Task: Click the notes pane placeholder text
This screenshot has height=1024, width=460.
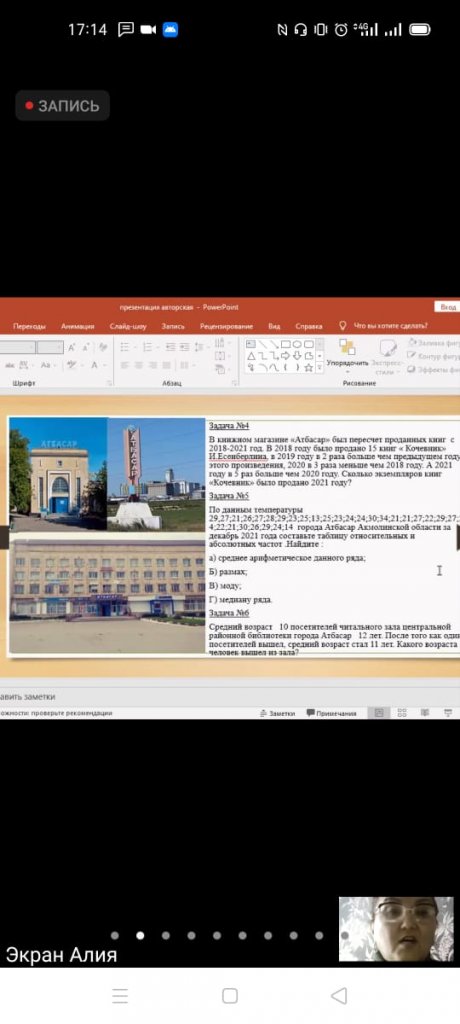Action: (27, 697)
